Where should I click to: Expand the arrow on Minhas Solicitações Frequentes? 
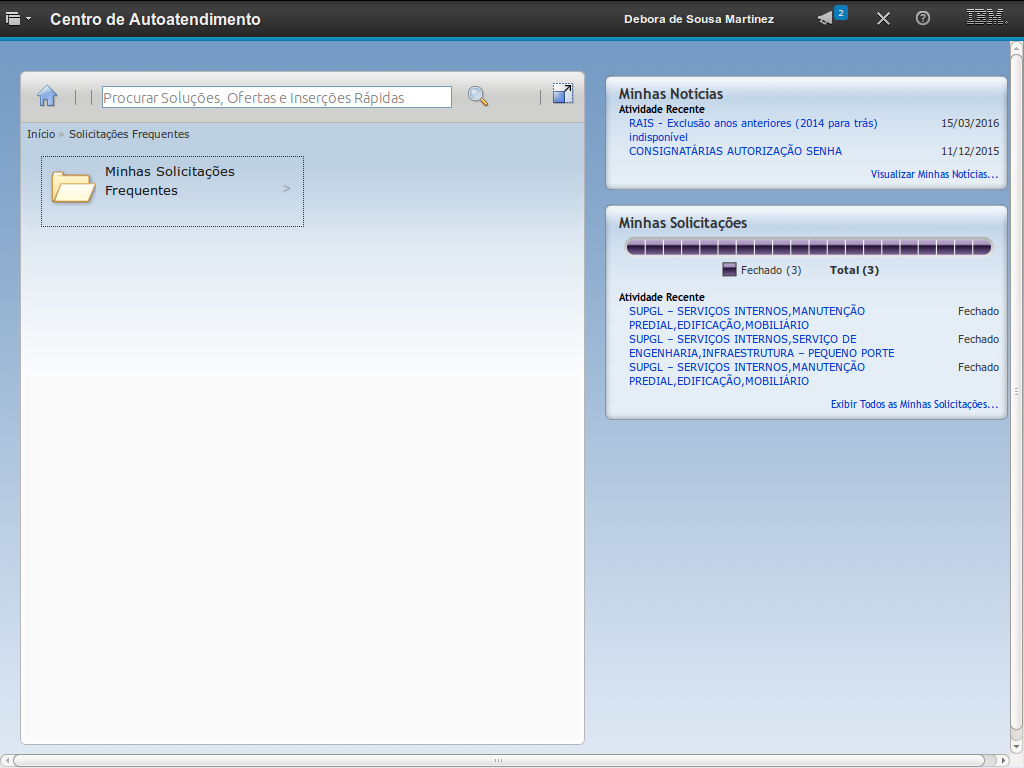287,188
